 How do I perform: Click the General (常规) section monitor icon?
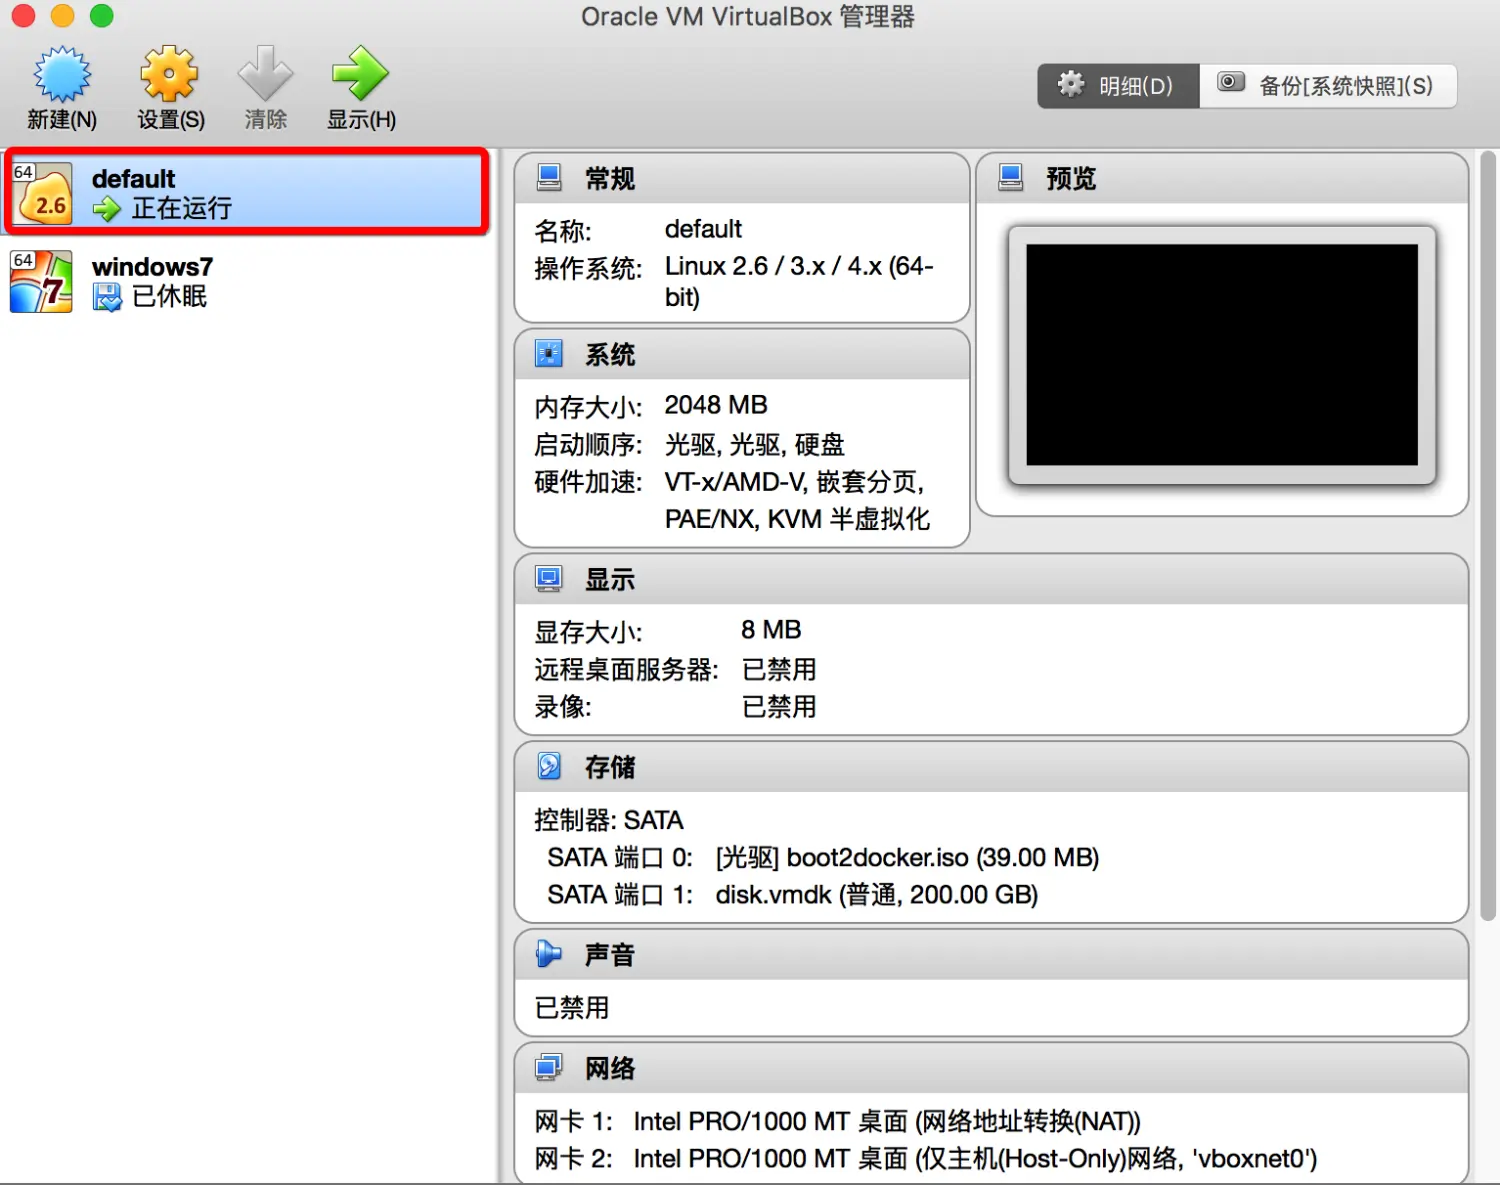(x=549, y=178)
